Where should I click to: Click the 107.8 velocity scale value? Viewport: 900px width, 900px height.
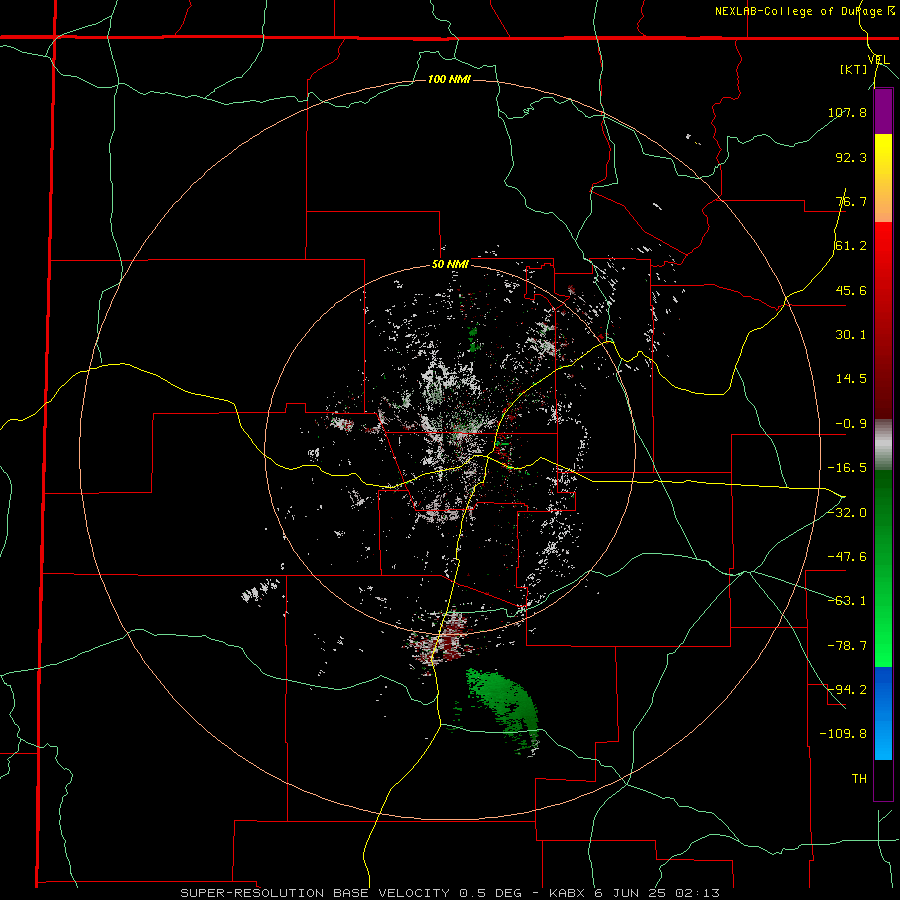pyautogui.click(x=847, y=112)
